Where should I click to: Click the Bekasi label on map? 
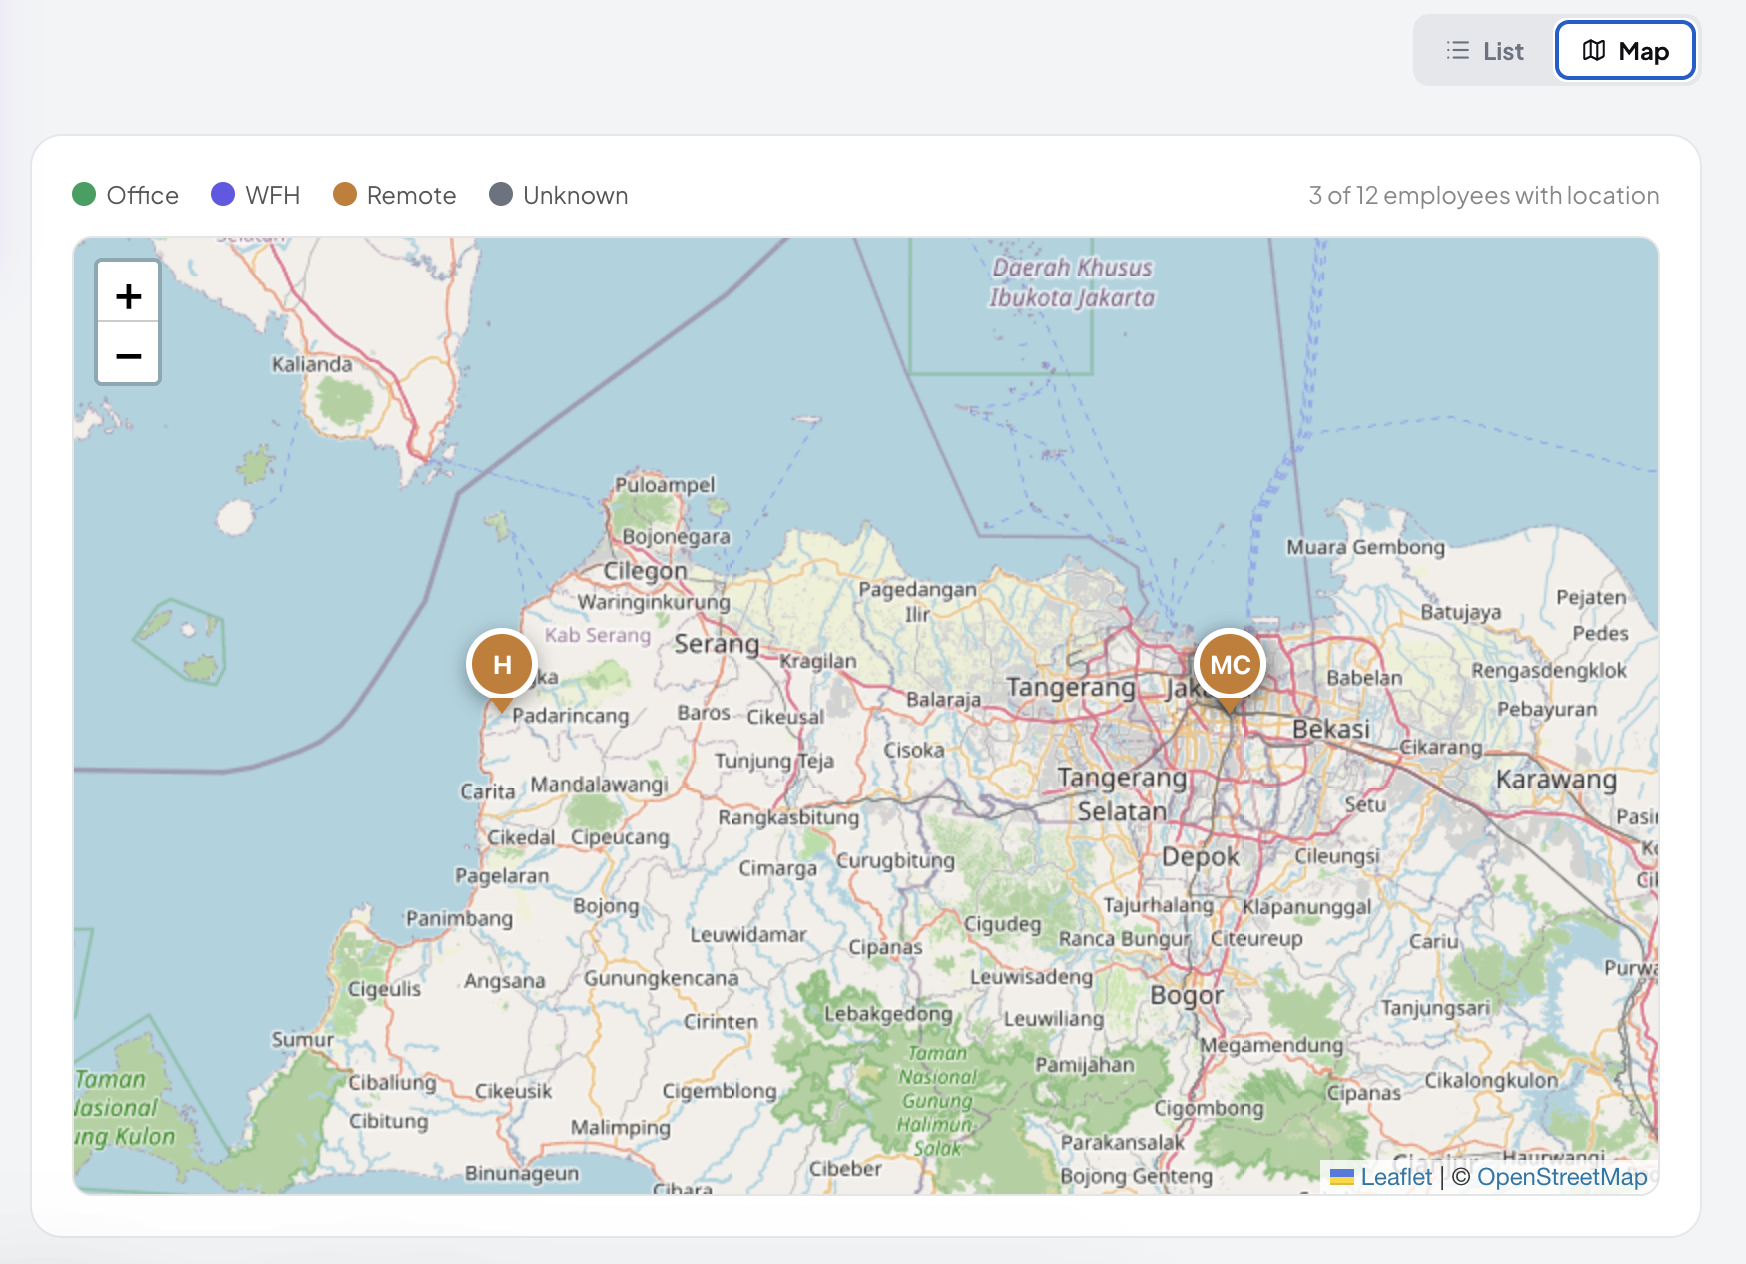[x=1330, y=729]
